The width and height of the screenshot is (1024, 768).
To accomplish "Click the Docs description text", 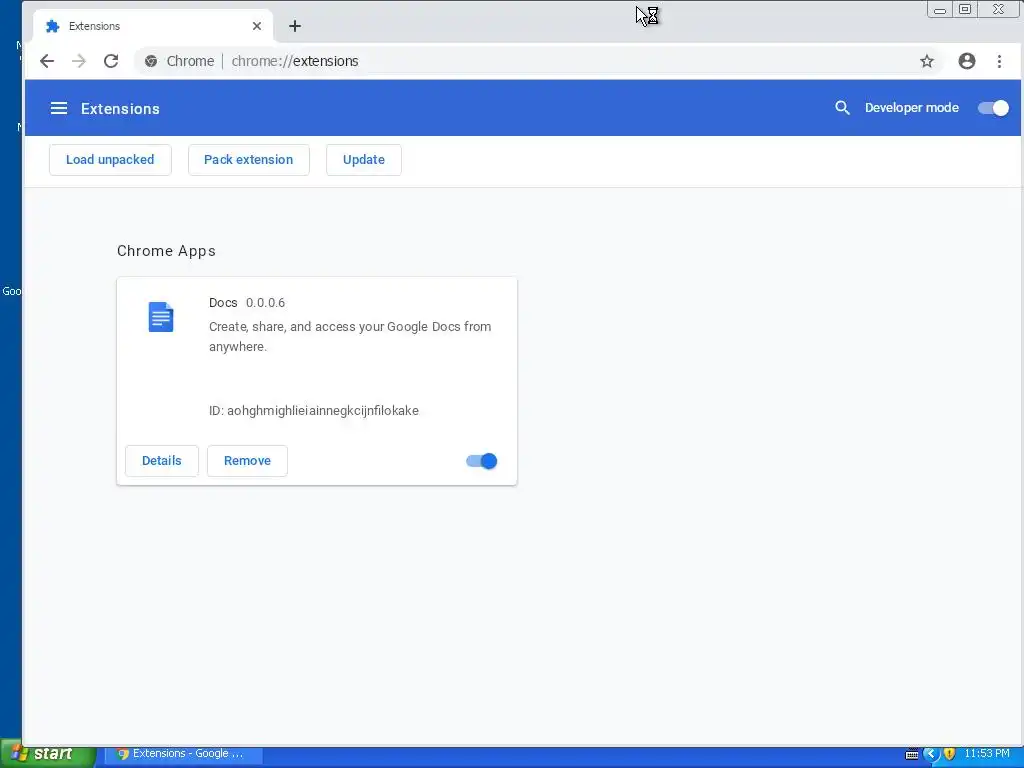I will (x=350, y=336).
